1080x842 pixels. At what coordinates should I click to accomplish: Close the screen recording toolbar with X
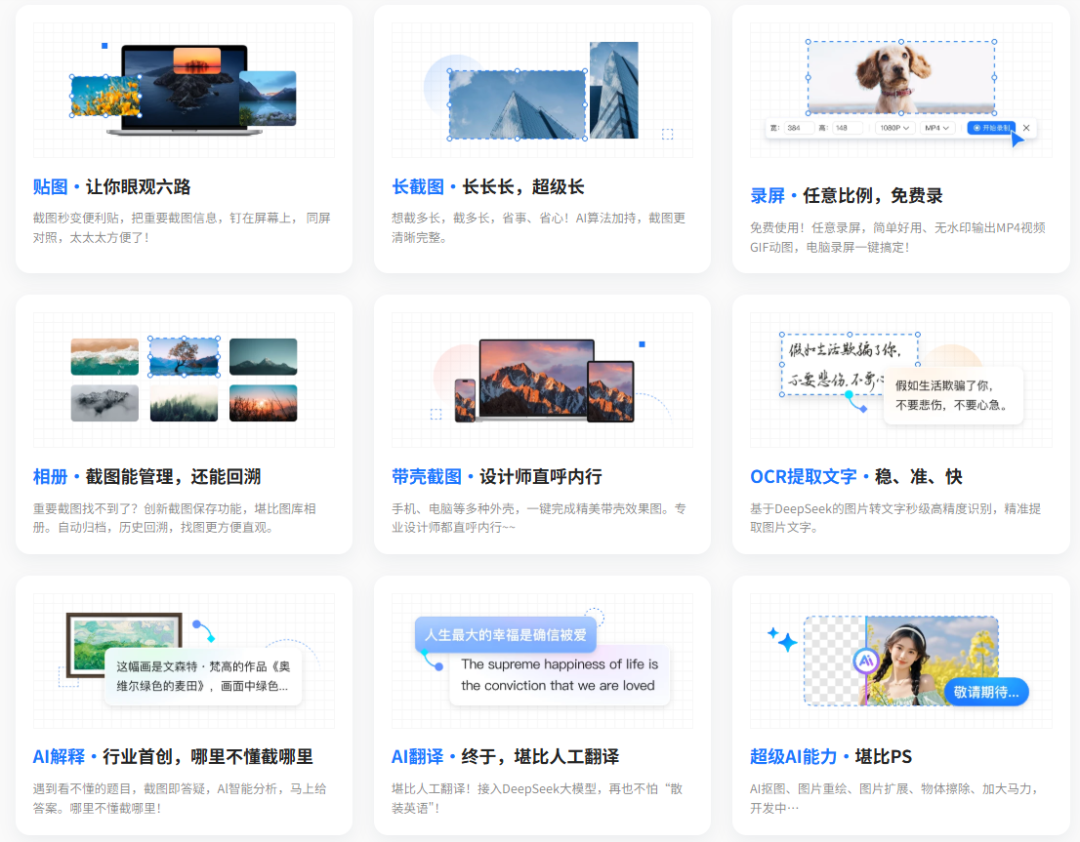pyautogui.click(x=1026, y=128)
